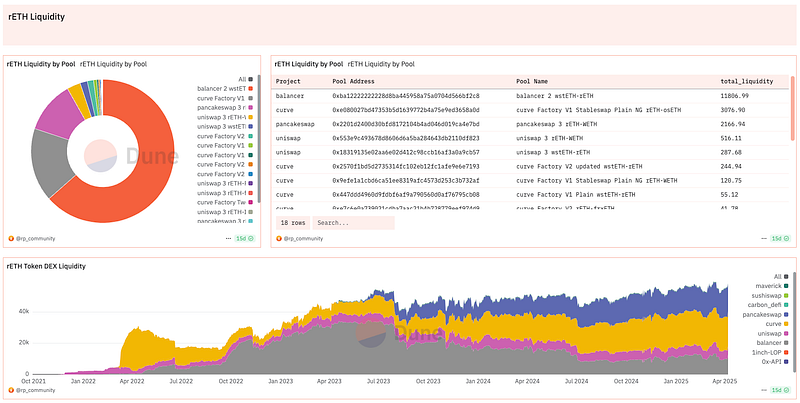Sort the table by the Pool Address column header
The image size is (800, 403).
(x=353, y=81)
